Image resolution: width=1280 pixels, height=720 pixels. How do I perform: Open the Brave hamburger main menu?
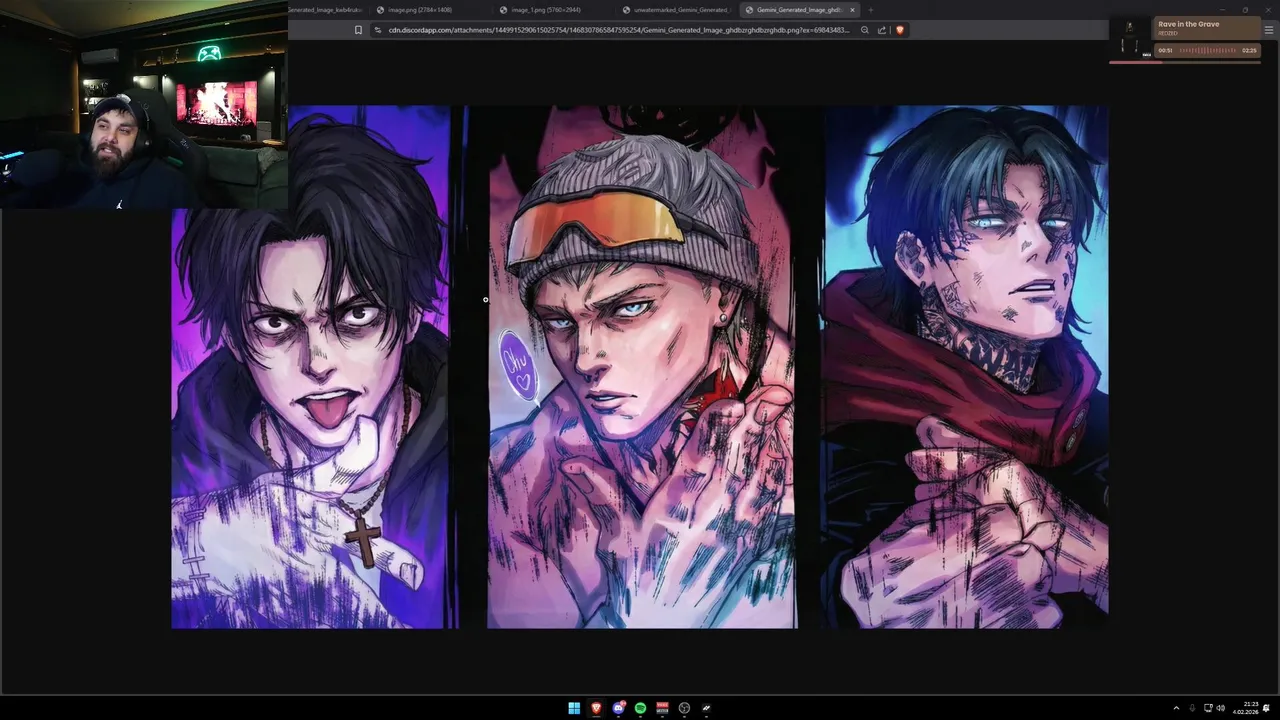pyautogui.click(x=1269, y=30)
